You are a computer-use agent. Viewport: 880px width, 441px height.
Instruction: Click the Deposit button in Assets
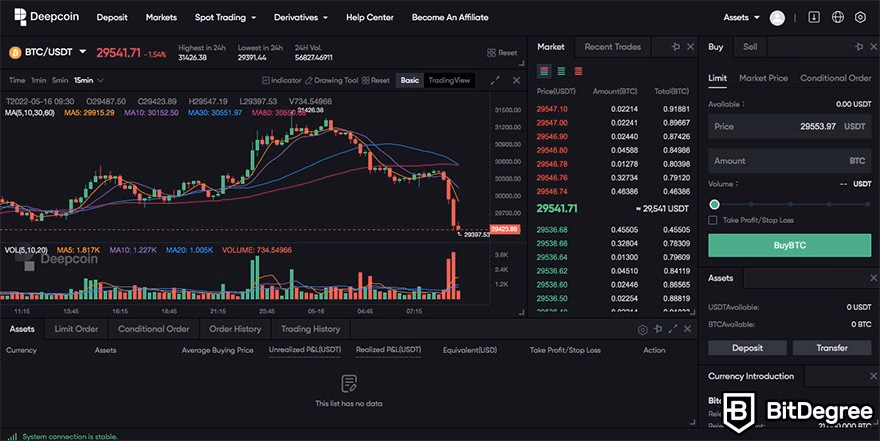click(x=747, y=348)
